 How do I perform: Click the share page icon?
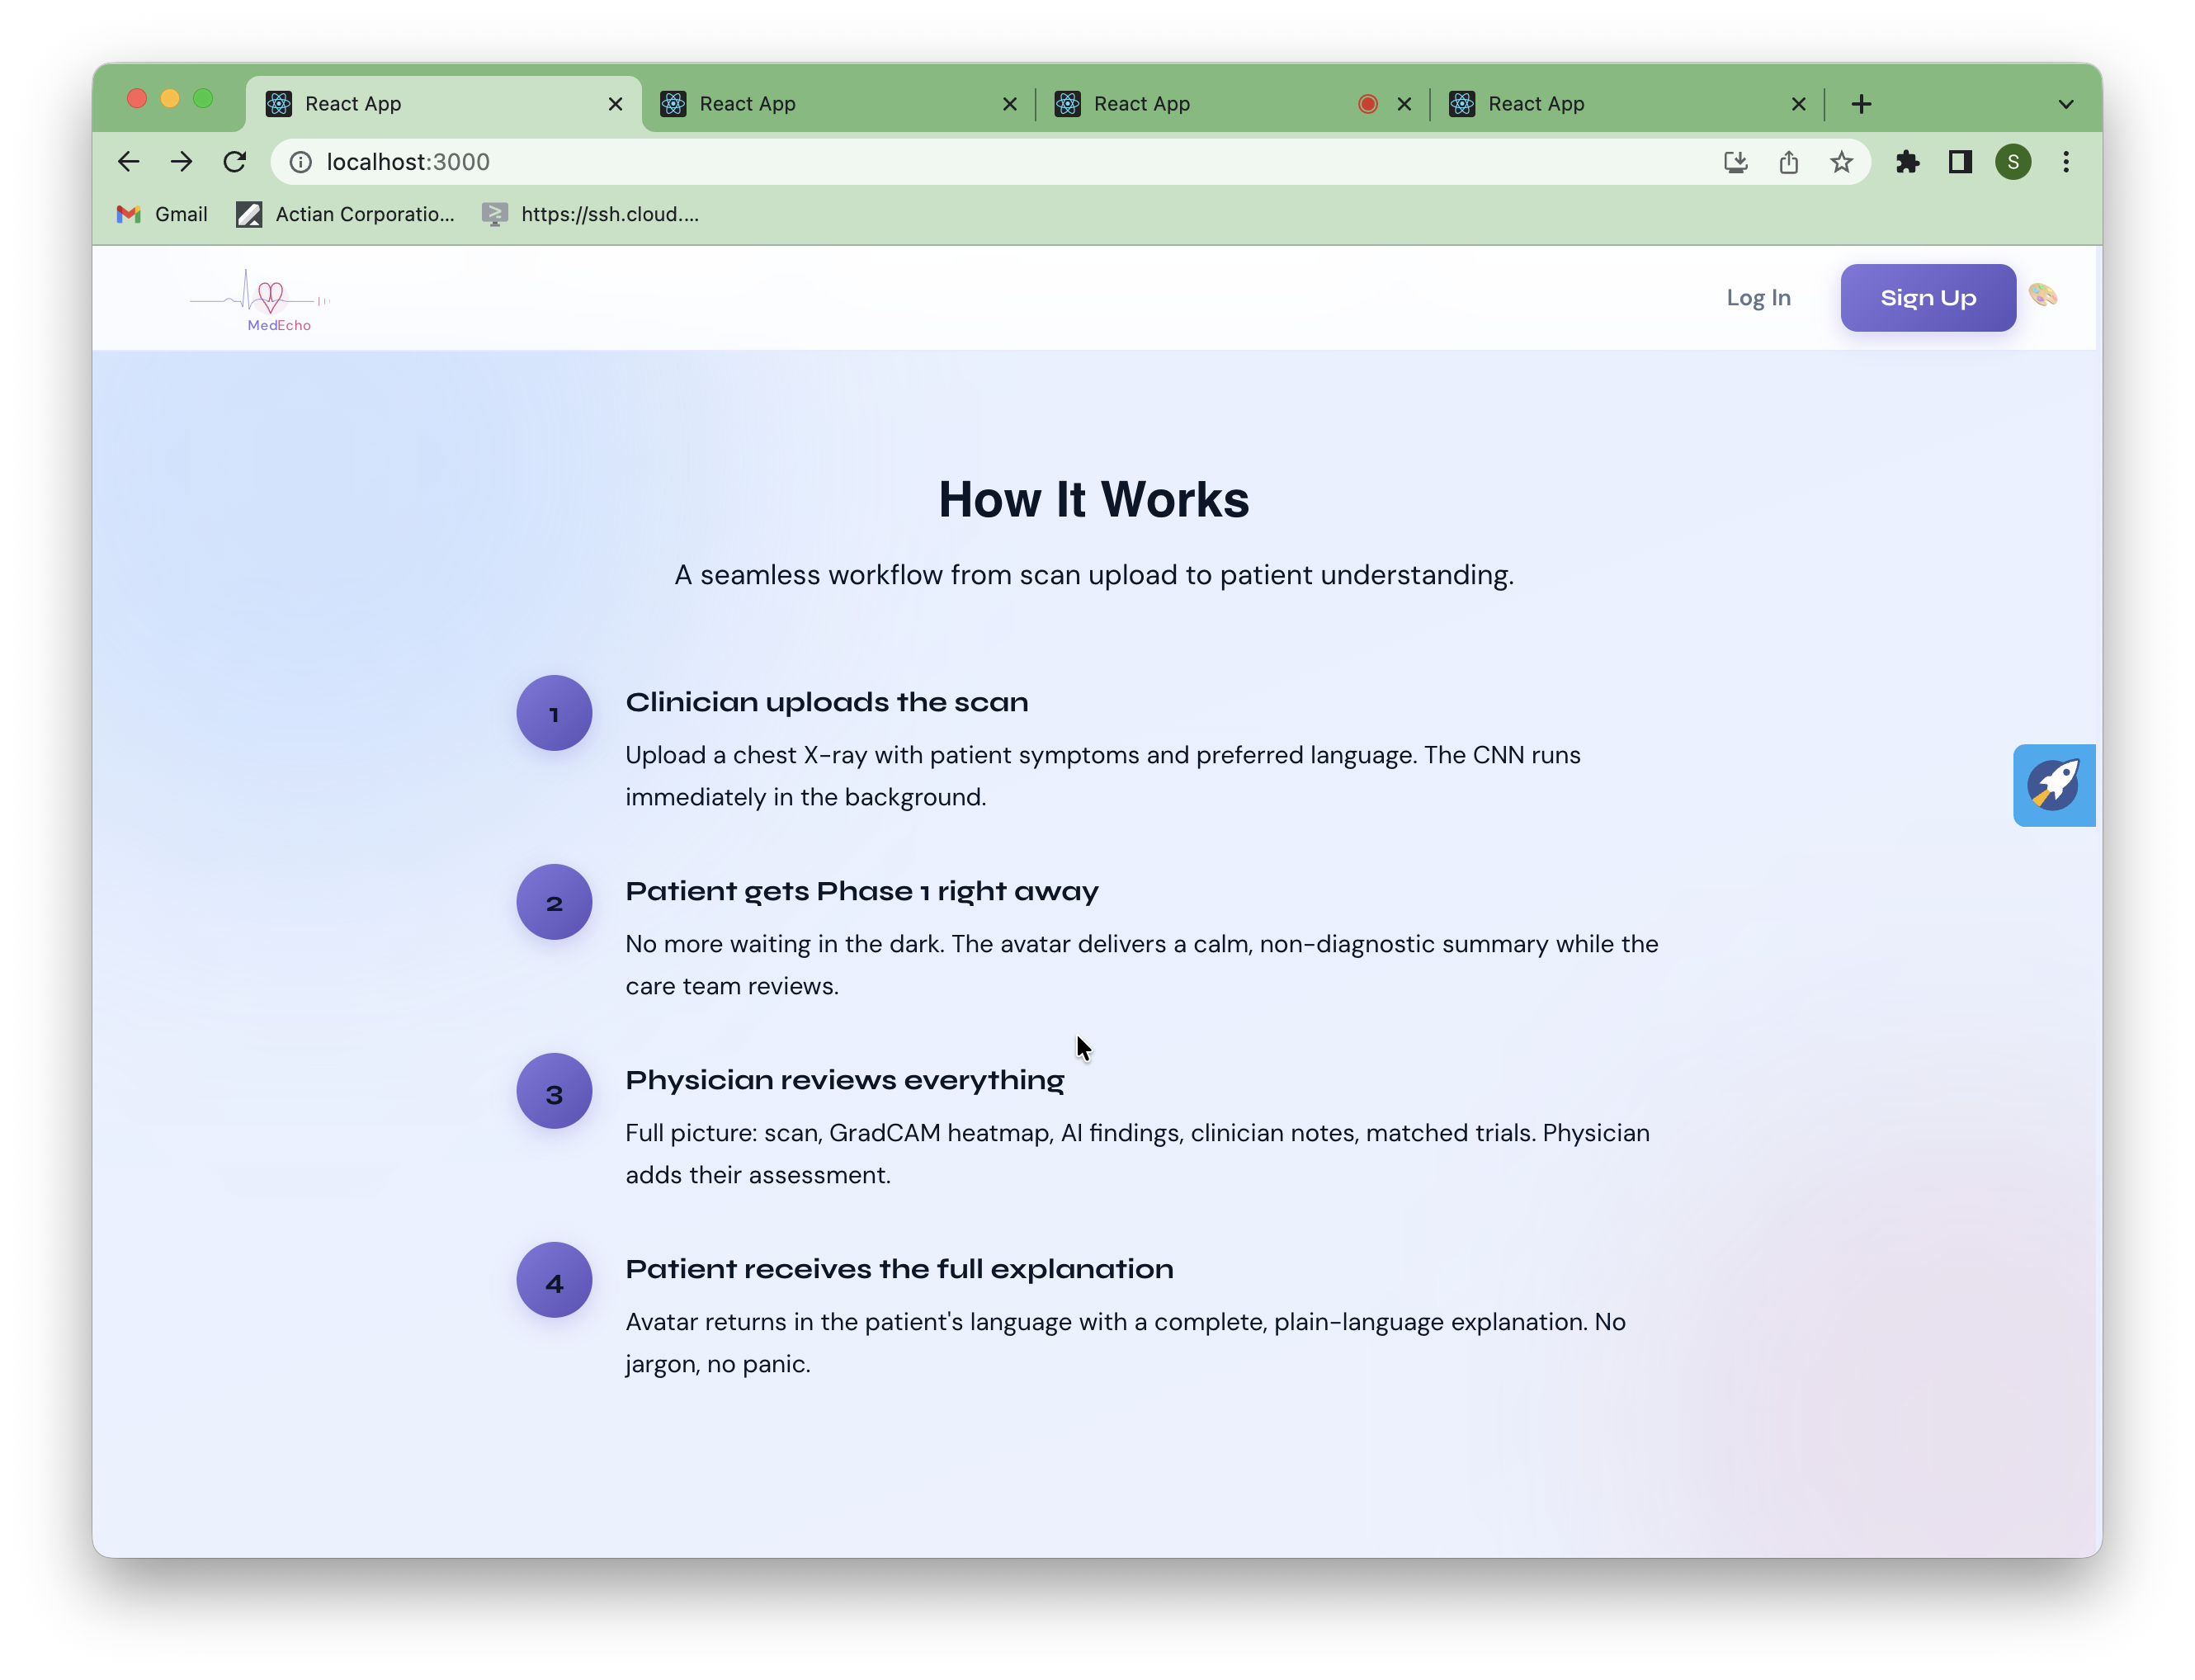tap(1788, 162)
